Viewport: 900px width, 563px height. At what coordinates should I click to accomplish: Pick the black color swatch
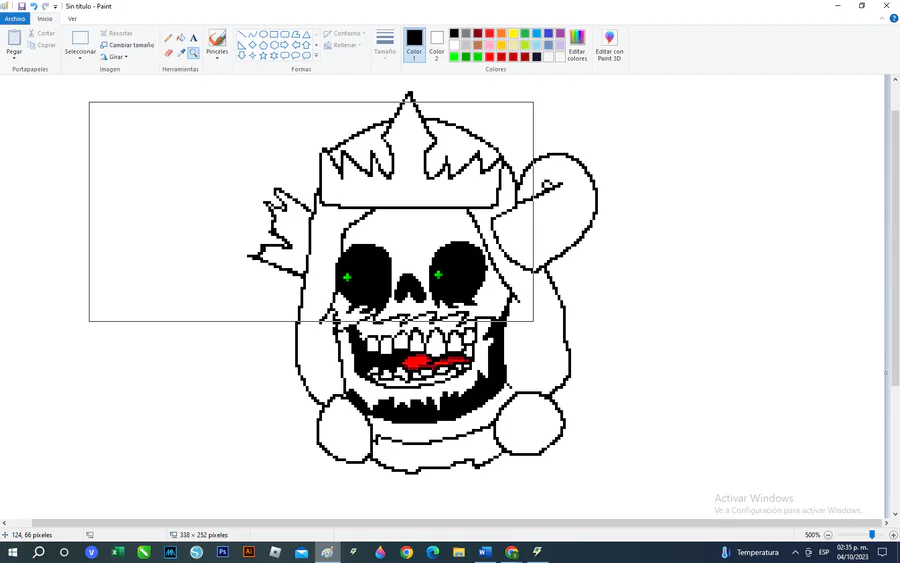pos(454,33)
